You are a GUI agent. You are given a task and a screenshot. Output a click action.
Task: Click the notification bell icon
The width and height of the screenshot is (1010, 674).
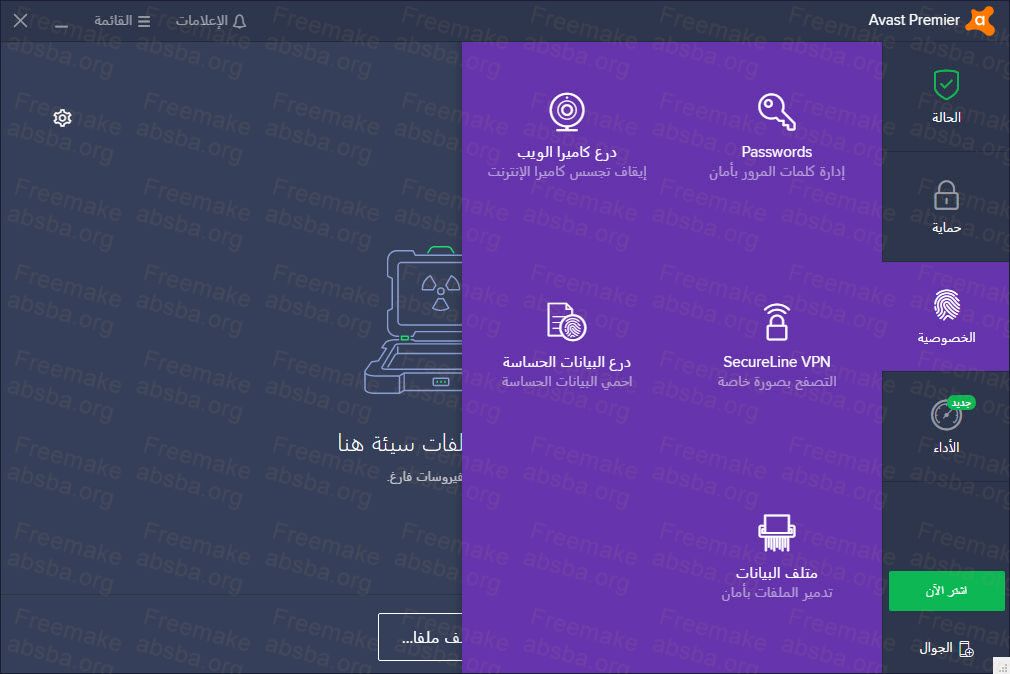[x=240, y=22]
